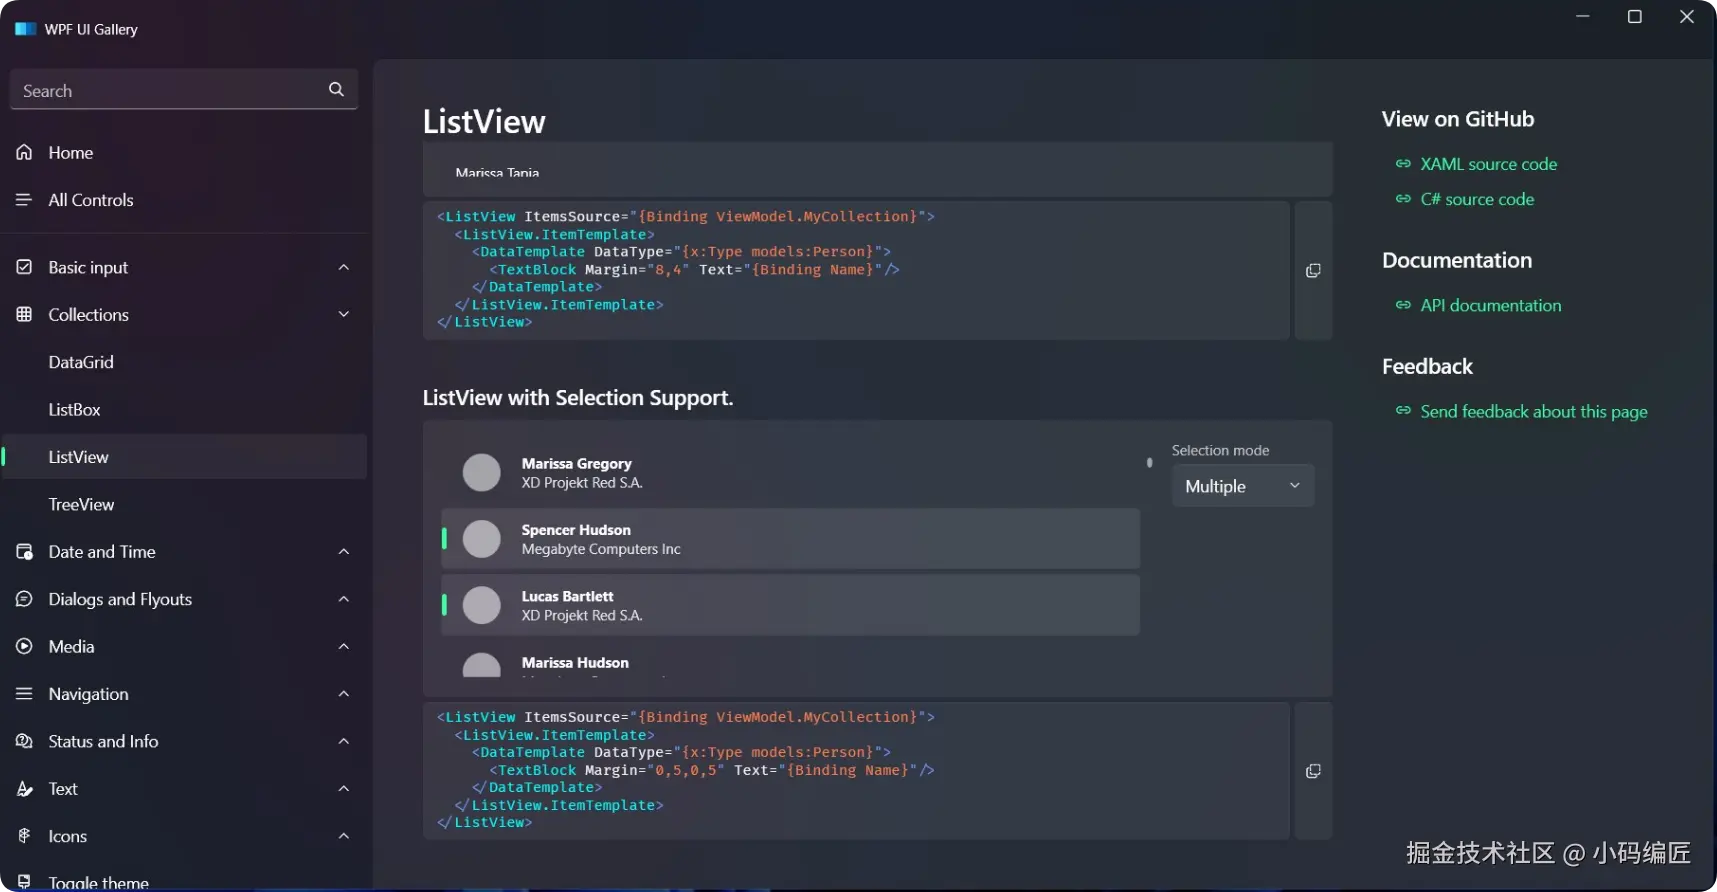Click the Text pen icon

24,788
